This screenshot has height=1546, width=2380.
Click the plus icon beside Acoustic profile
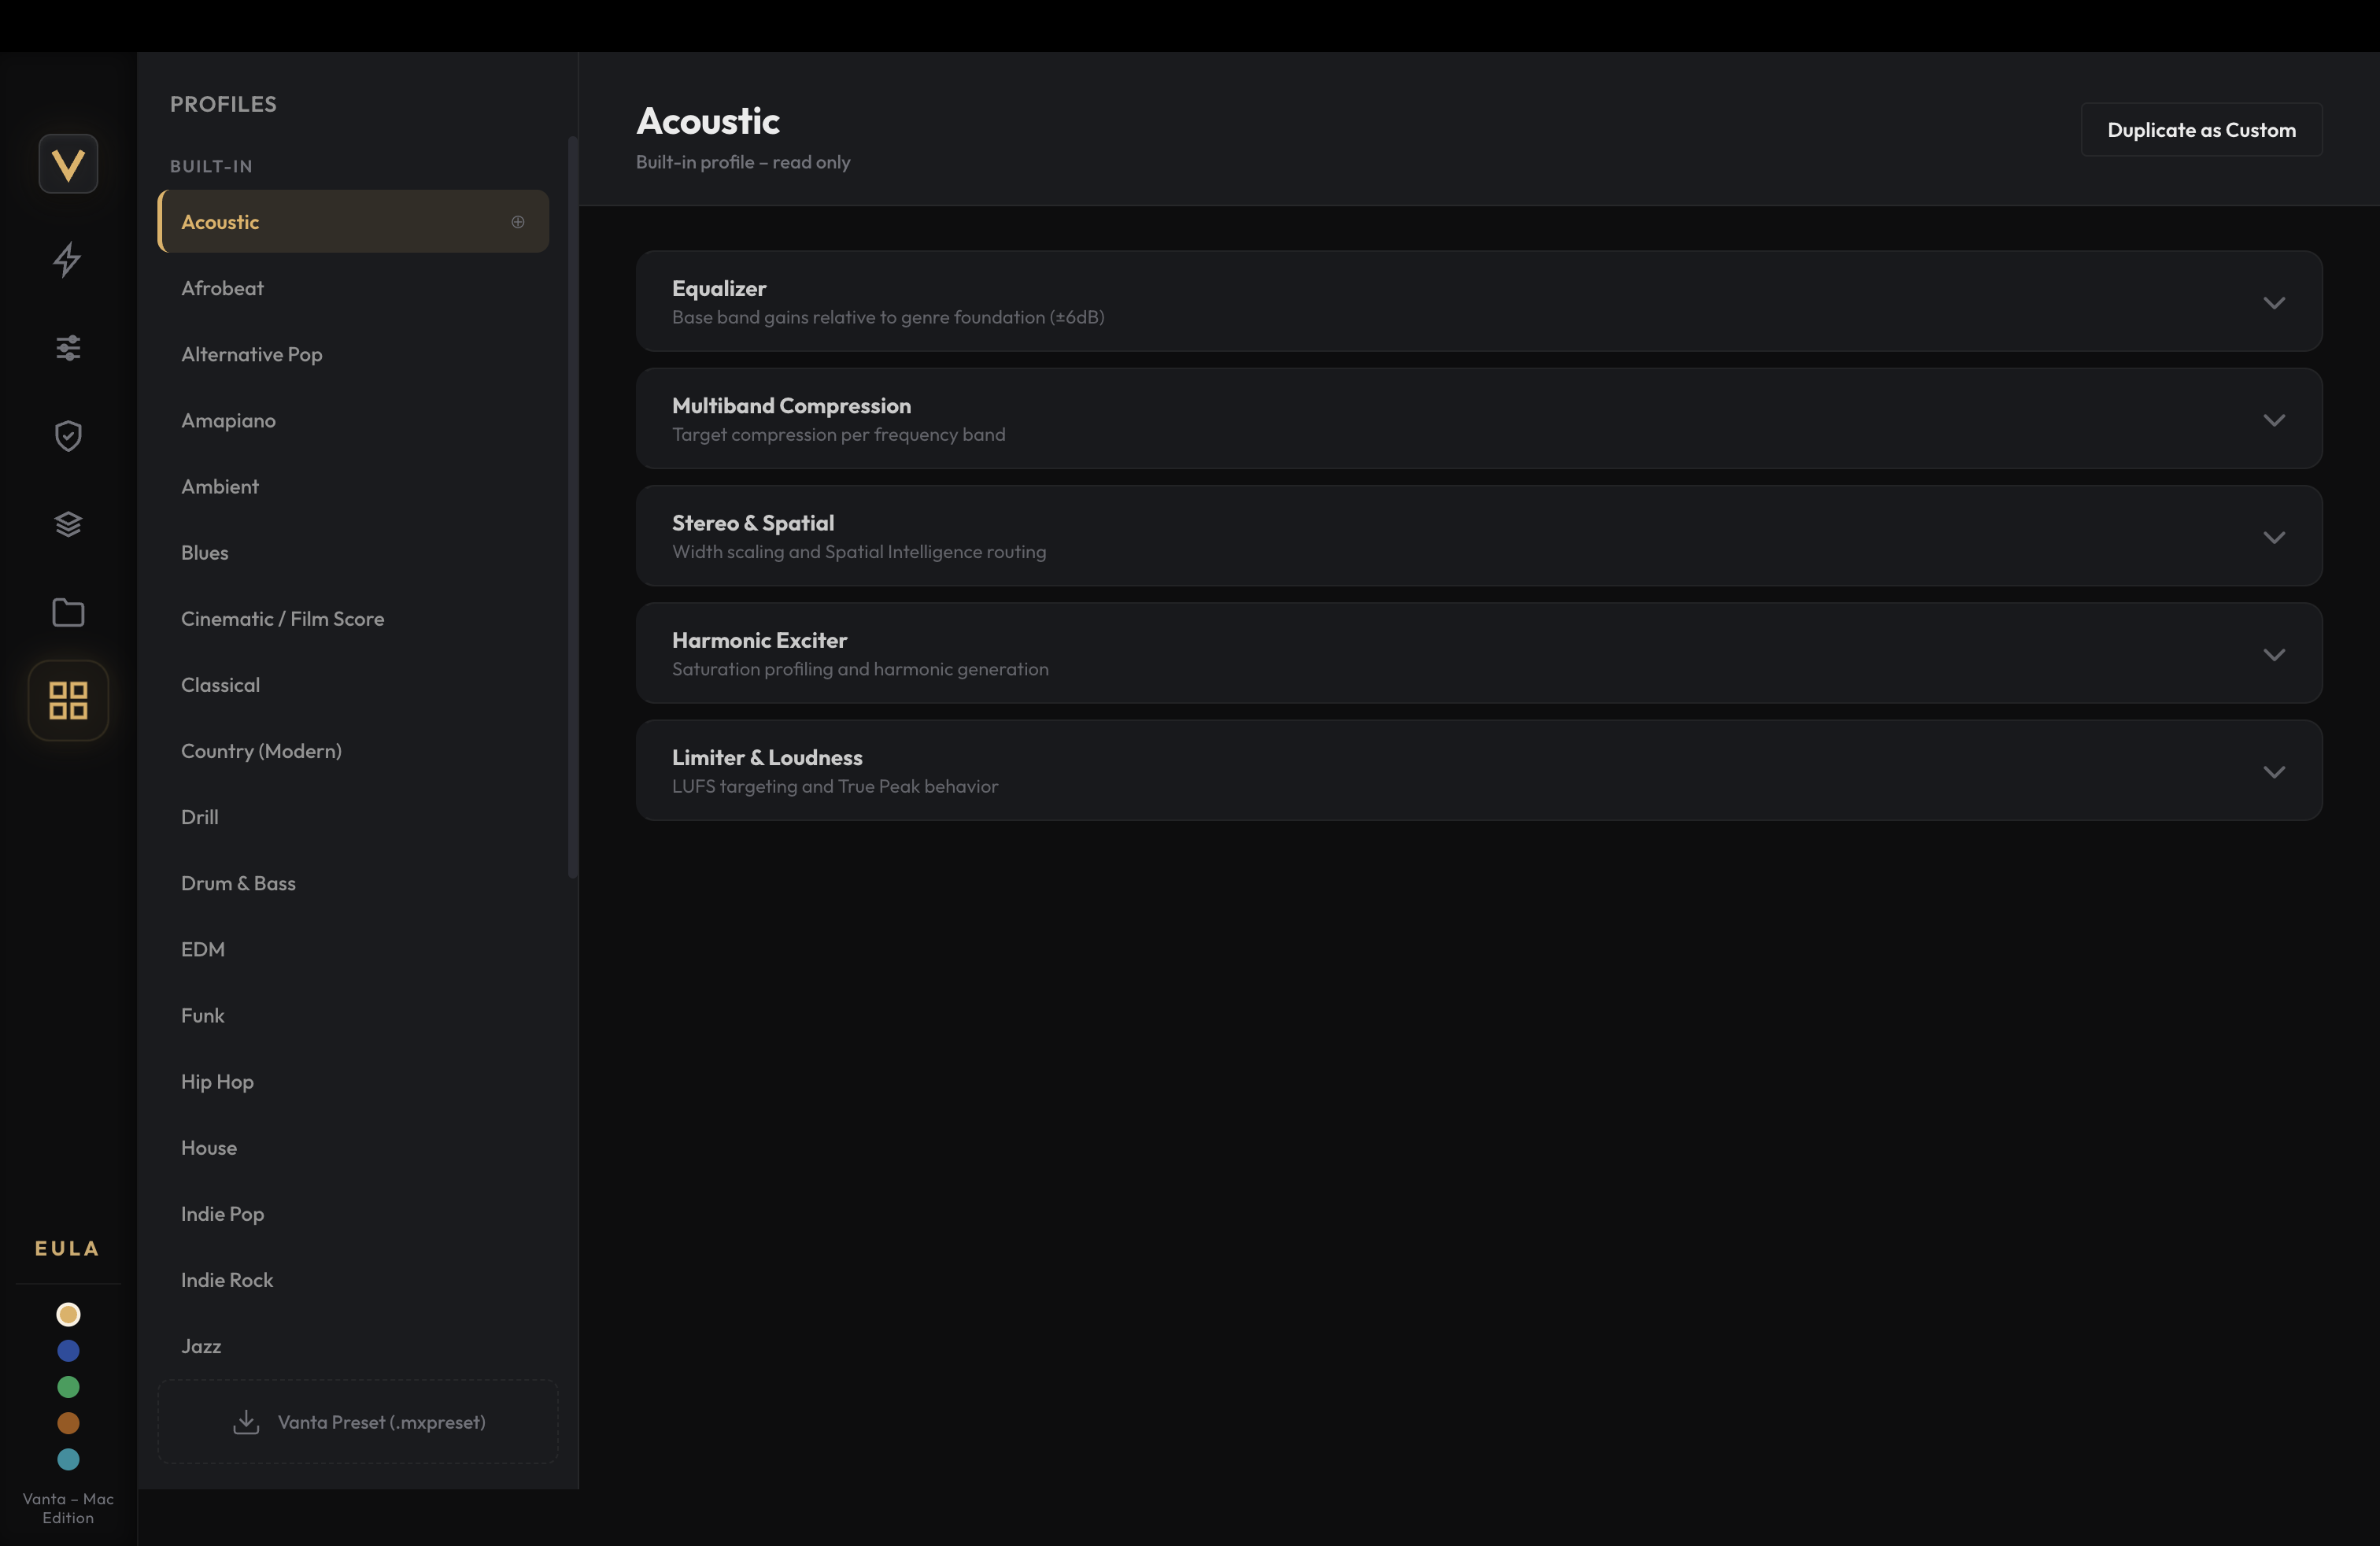click(x=518, y=221)
